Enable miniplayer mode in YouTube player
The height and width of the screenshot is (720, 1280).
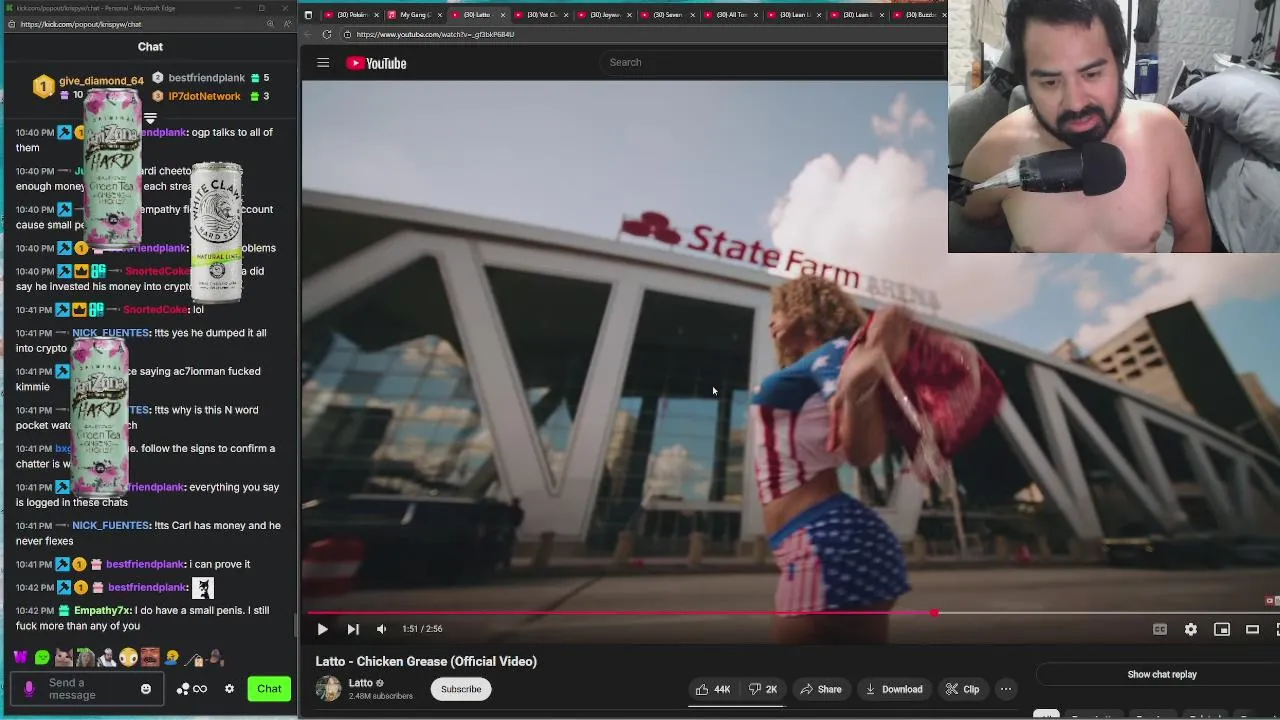1221,629
